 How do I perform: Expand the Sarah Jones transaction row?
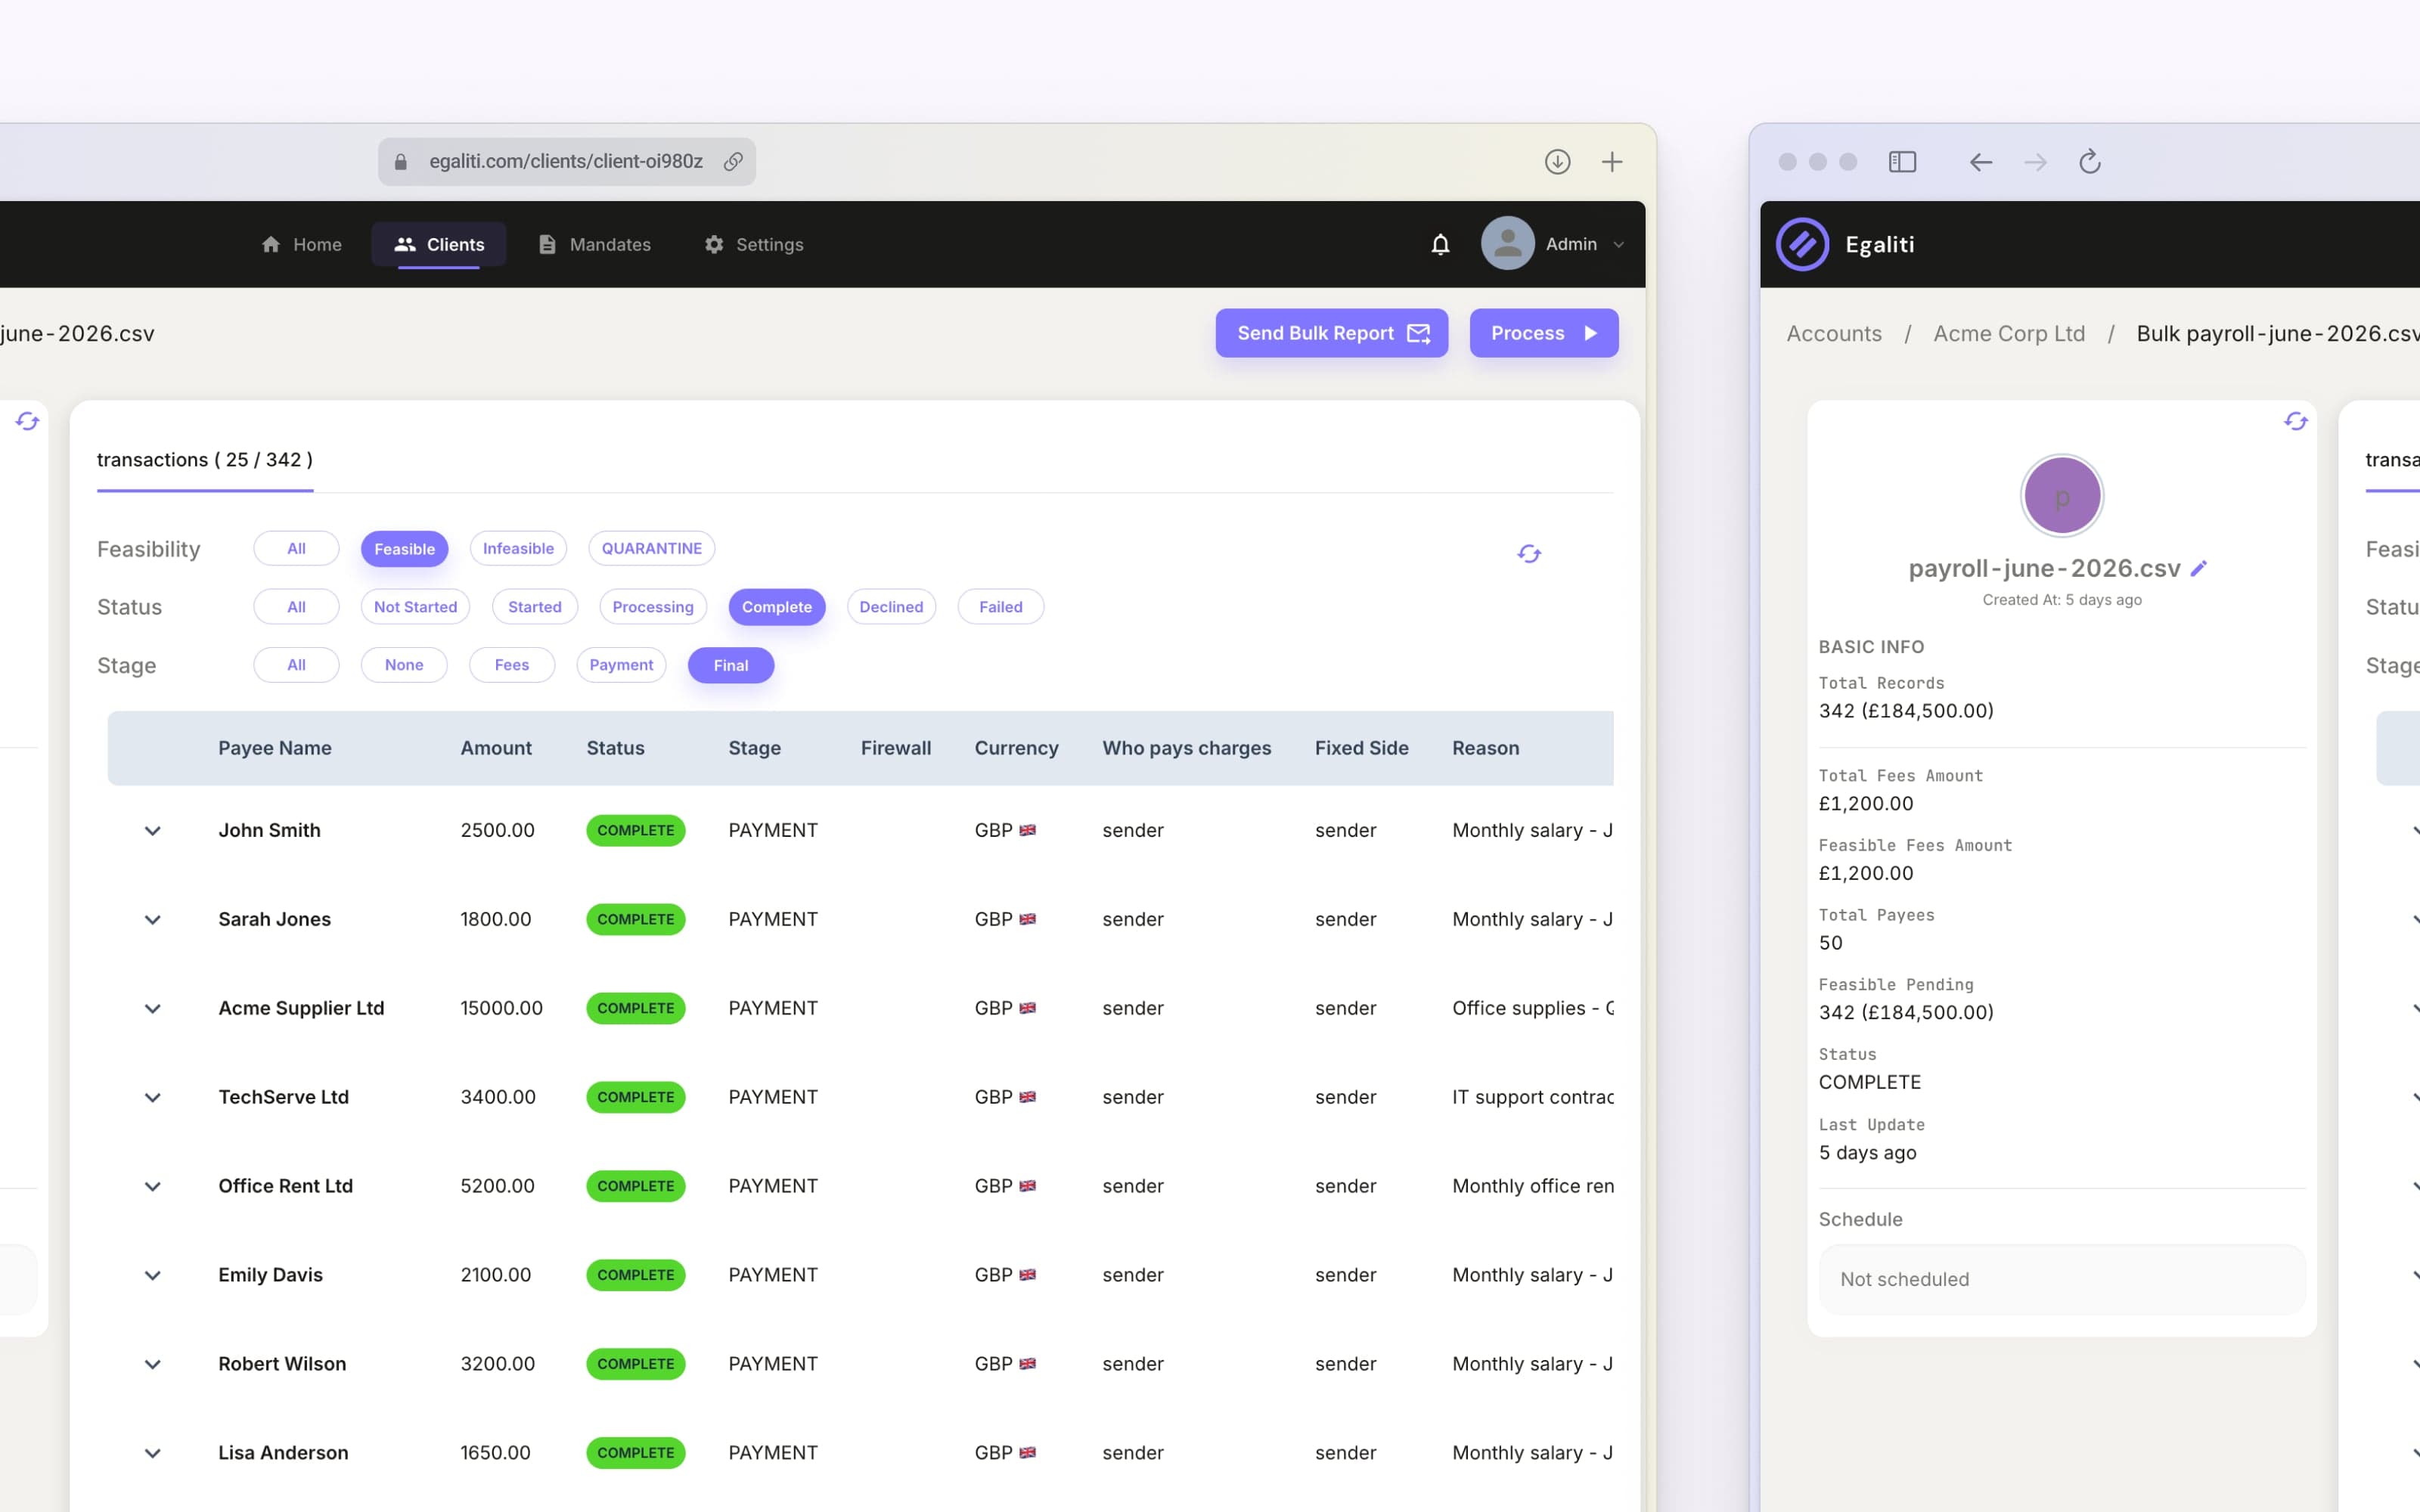[x=152, y=920]
